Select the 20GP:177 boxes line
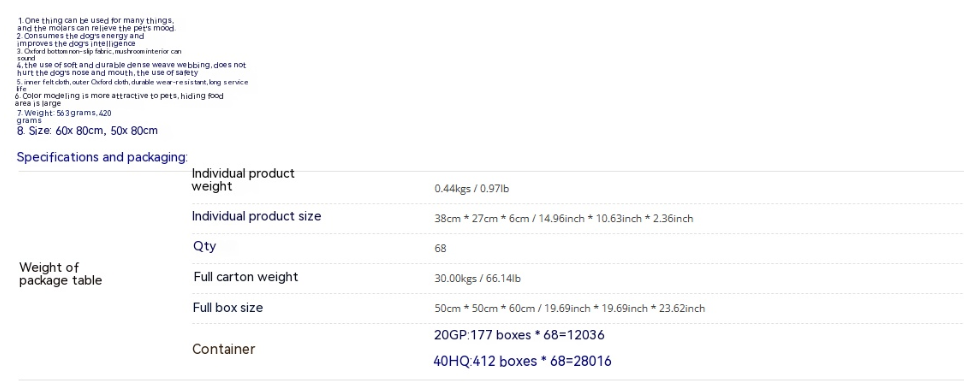 pyautogui.click(x=519, y=336)
